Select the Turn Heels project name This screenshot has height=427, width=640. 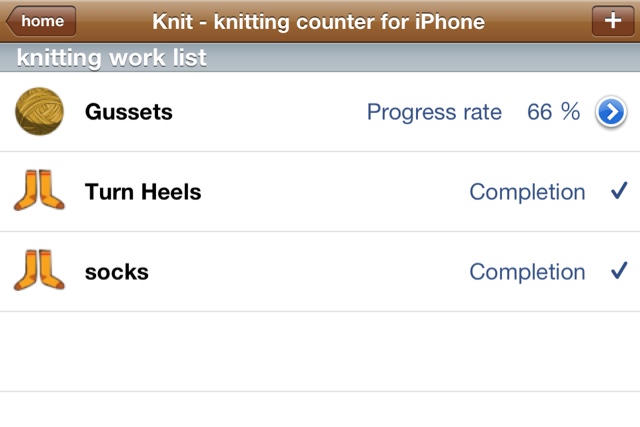pyautogui.click(x=143, y=192)
